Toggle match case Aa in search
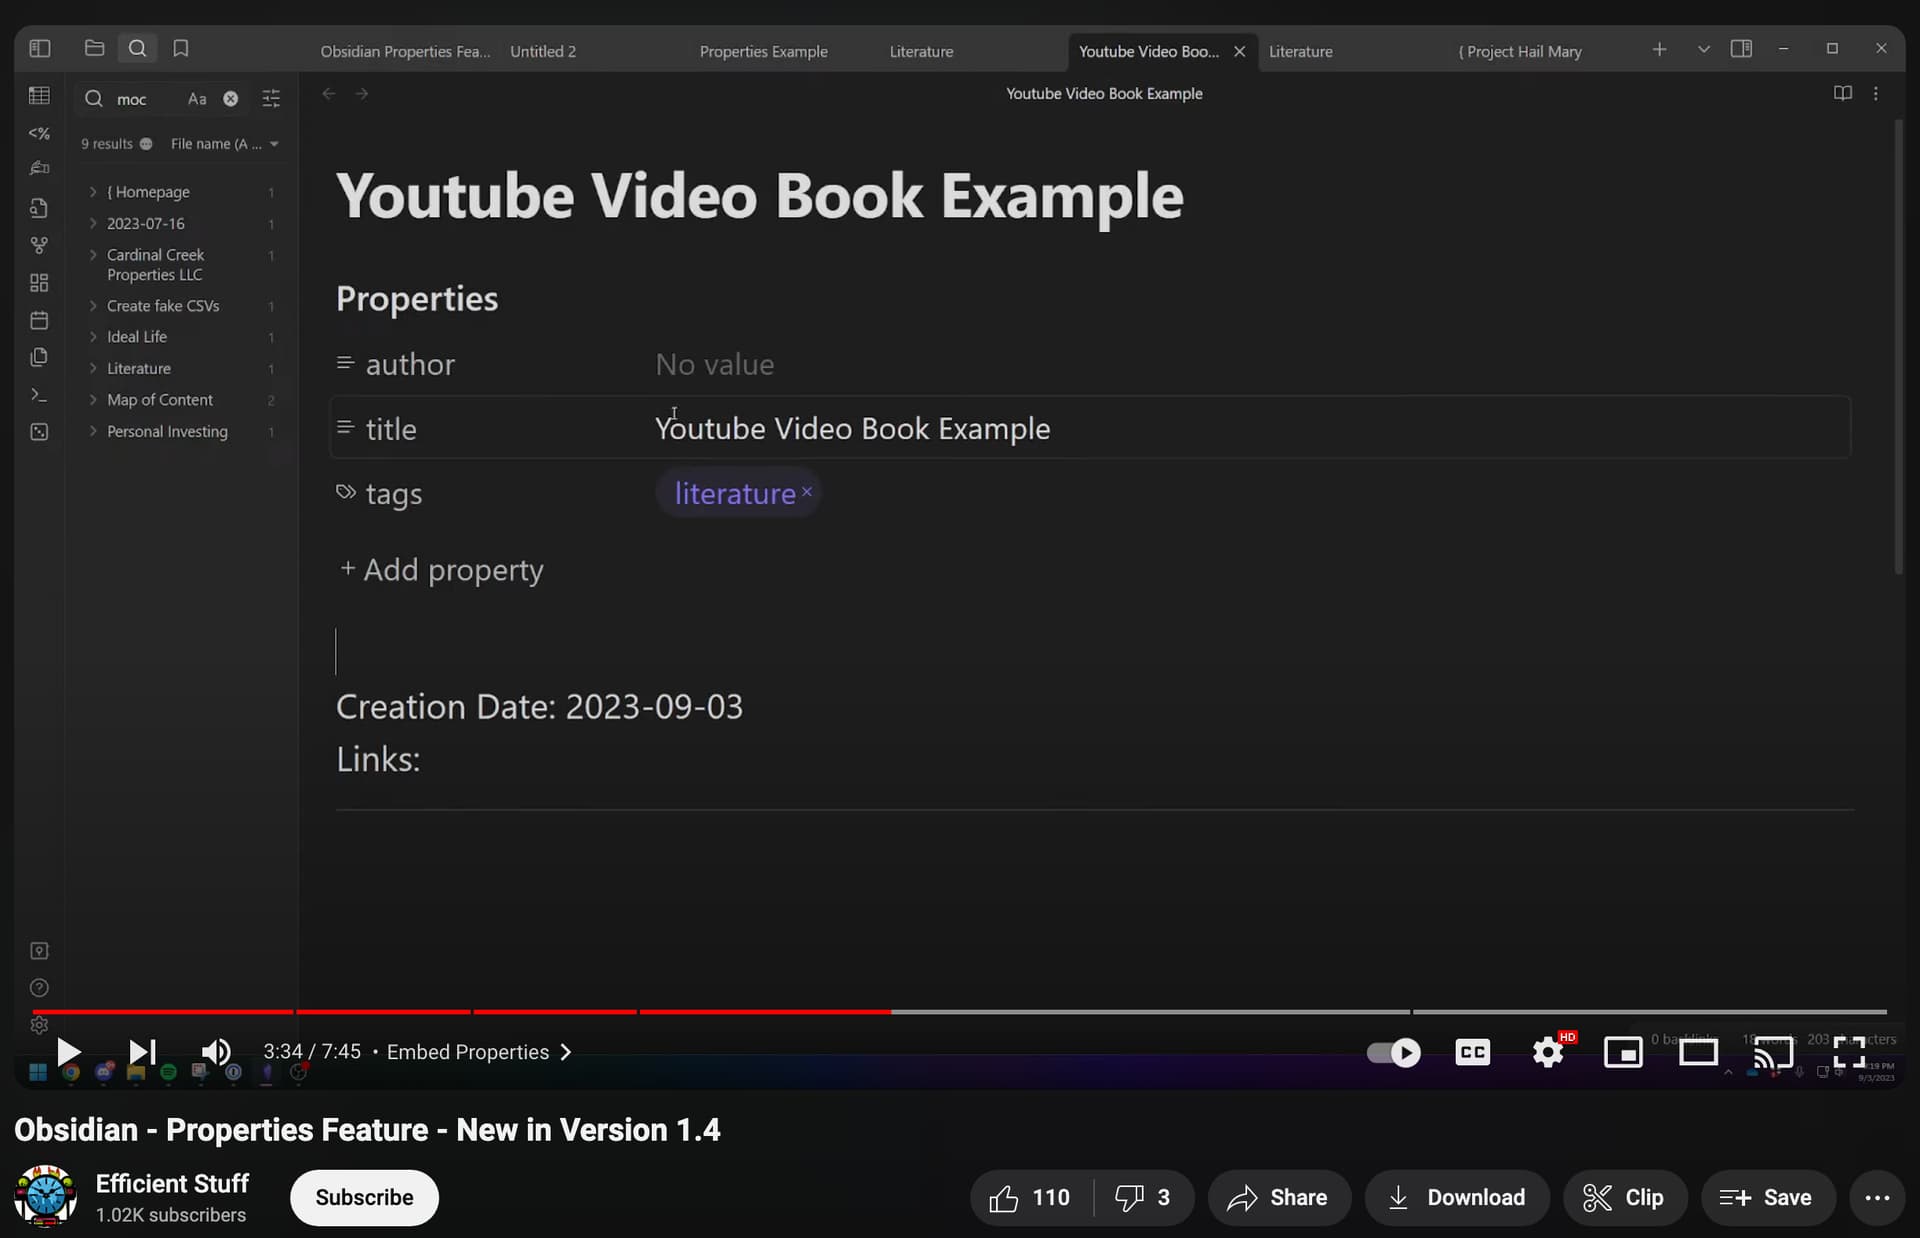This screenshot has height=1238, width=1920. click(x=197, y=98)
